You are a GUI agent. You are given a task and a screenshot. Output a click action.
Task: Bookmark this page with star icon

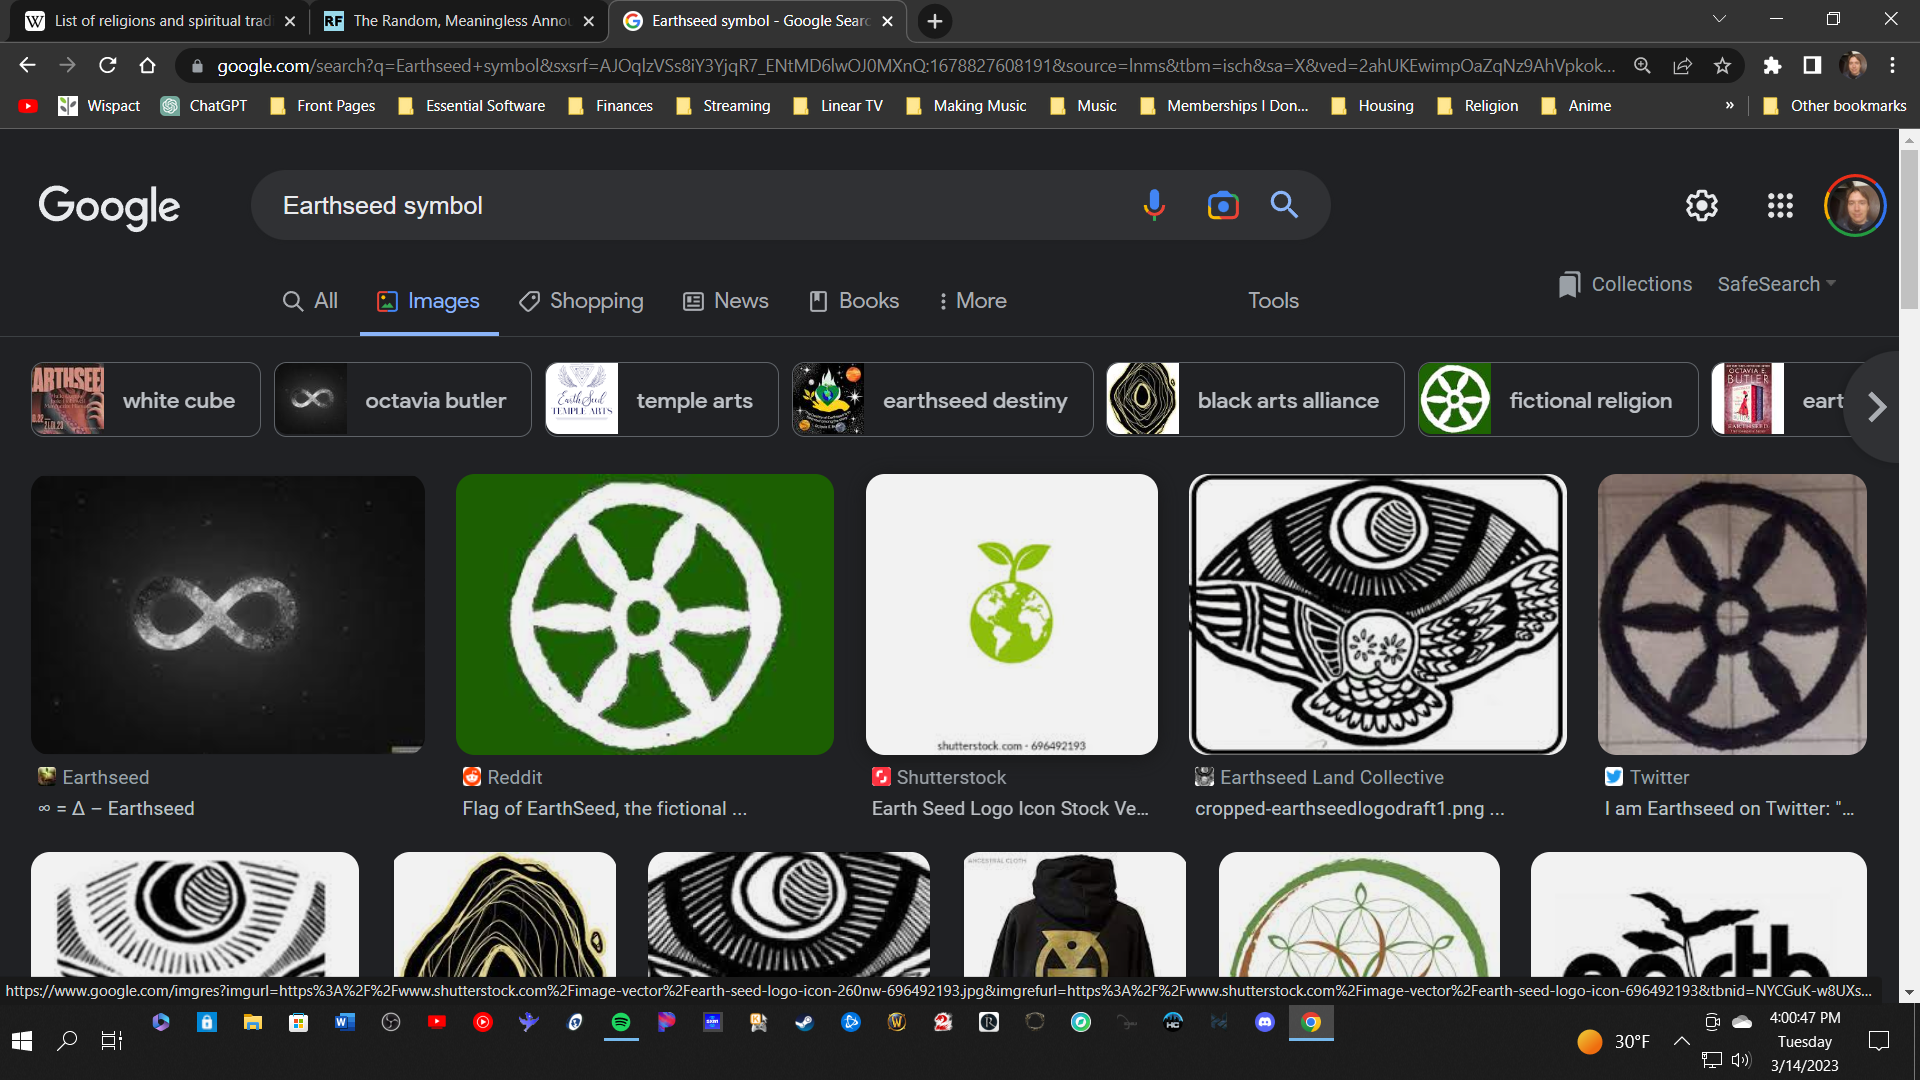click(x=1722, y=65)
